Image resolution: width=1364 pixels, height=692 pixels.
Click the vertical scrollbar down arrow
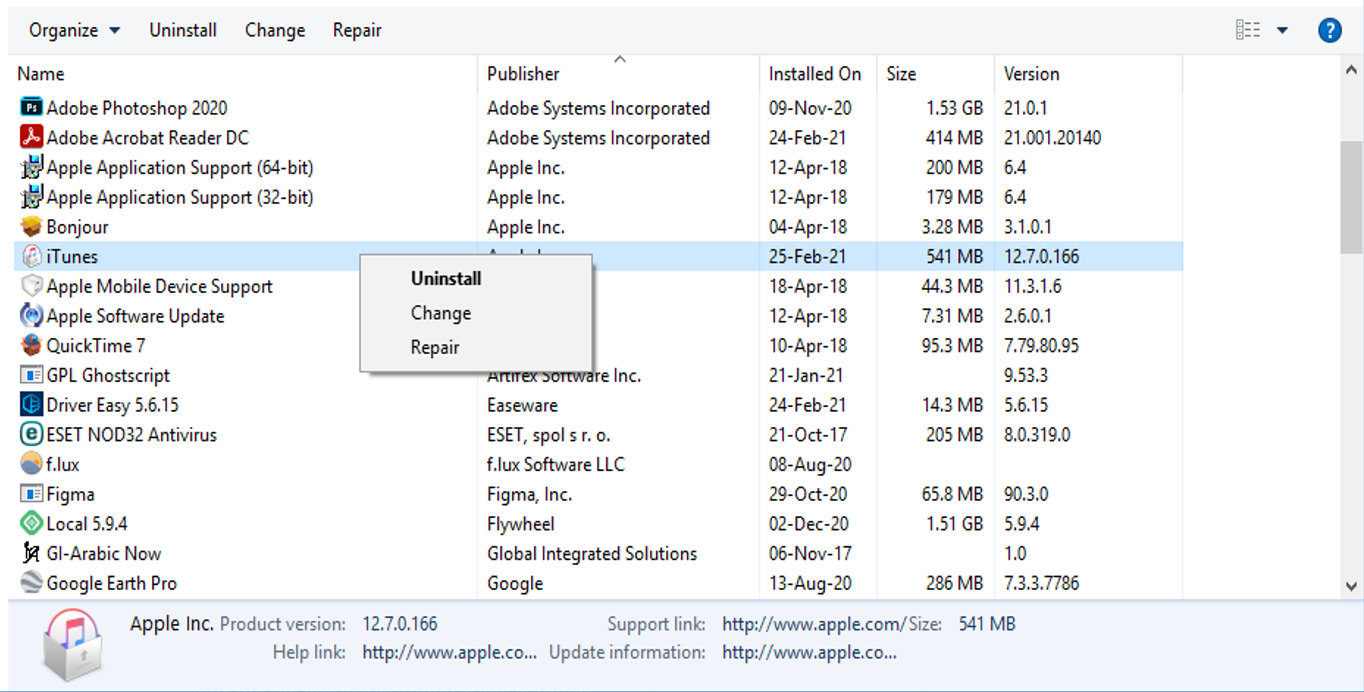click(1352, 588)
